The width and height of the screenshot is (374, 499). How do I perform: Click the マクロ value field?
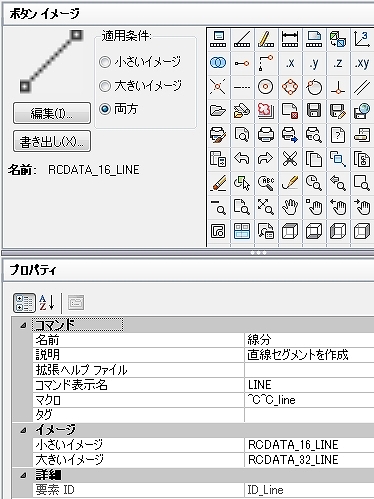click(309, 400)
